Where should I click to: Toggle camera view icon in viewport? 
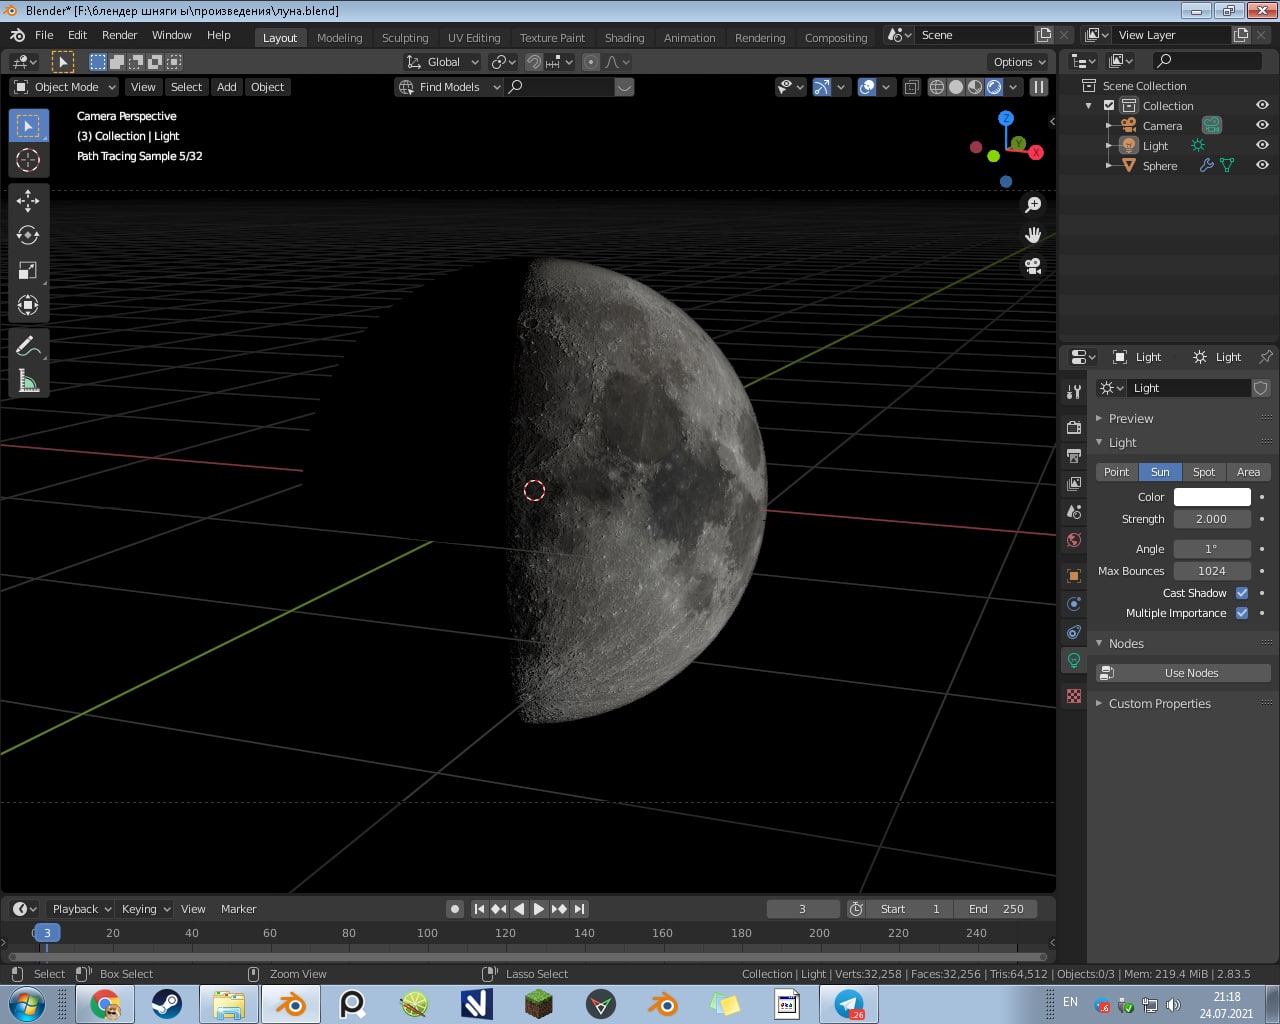(x=1033, y=266)
